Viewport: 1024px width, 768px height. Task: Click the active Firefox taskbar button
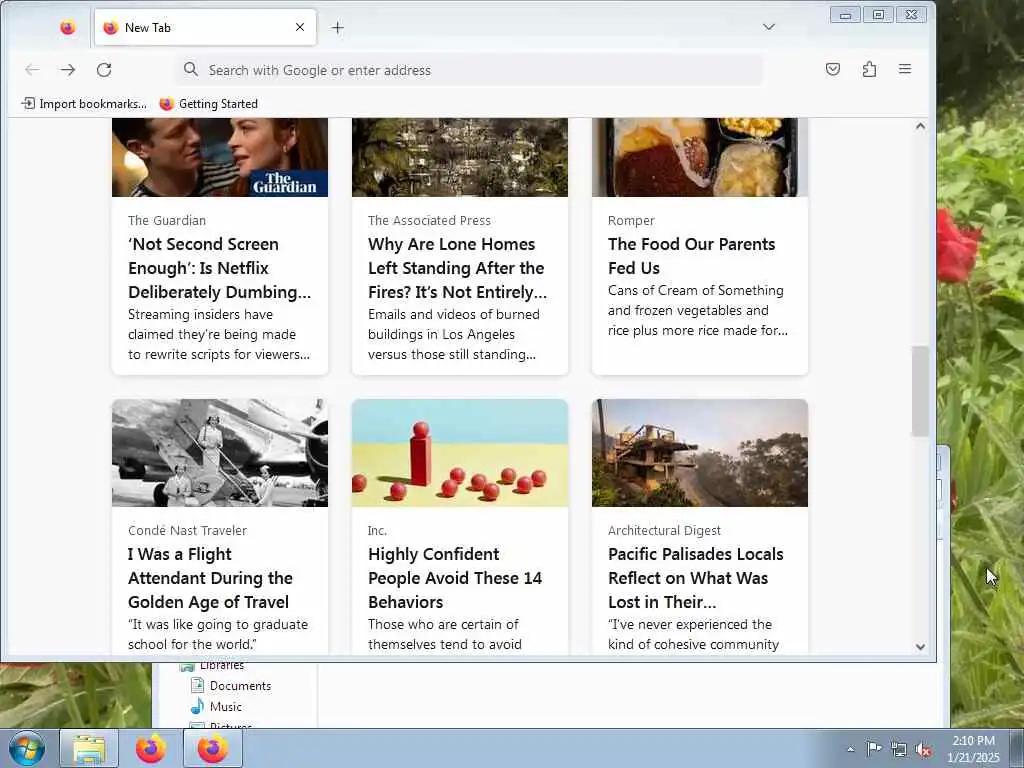click(213, 748)
